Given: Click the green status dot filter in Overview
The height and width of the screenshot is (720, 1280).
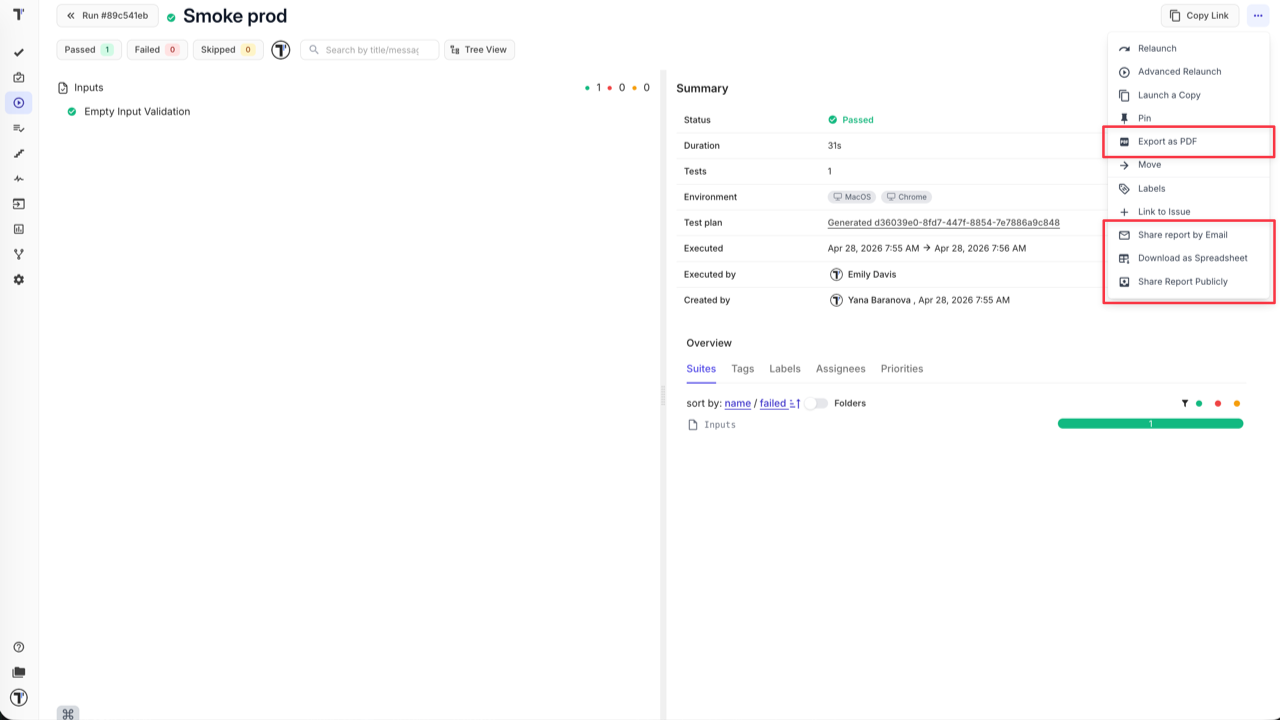Looking at the screenshot, I should [x=1199, y=404].
